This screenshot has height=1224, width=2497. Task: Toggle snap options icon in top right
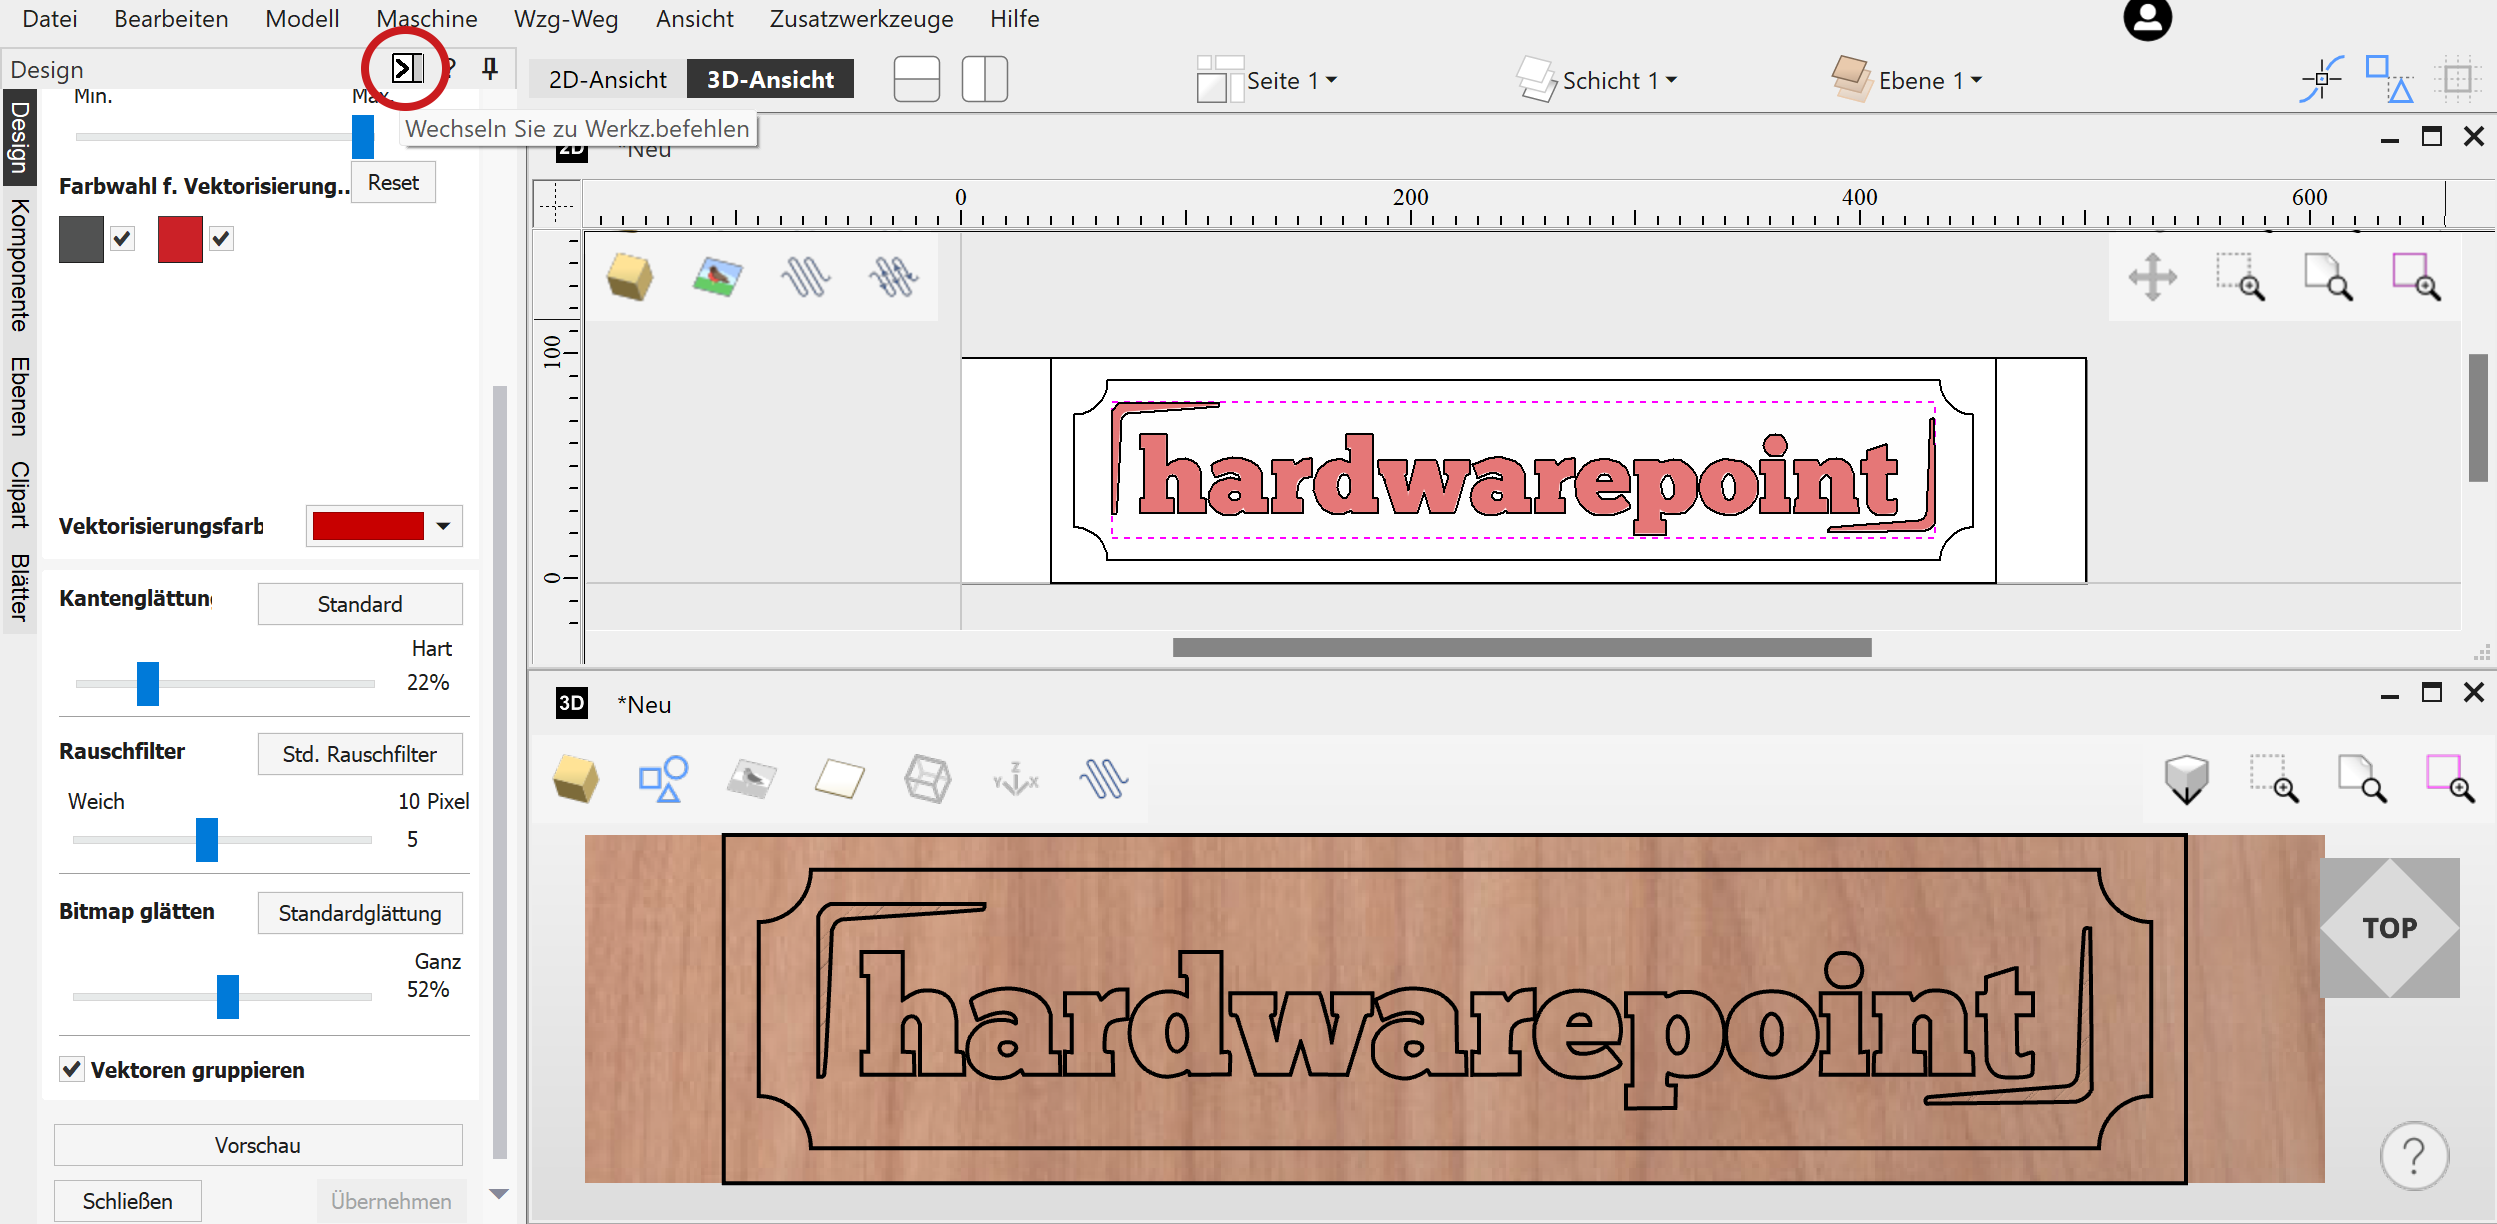pos(2322,79)
